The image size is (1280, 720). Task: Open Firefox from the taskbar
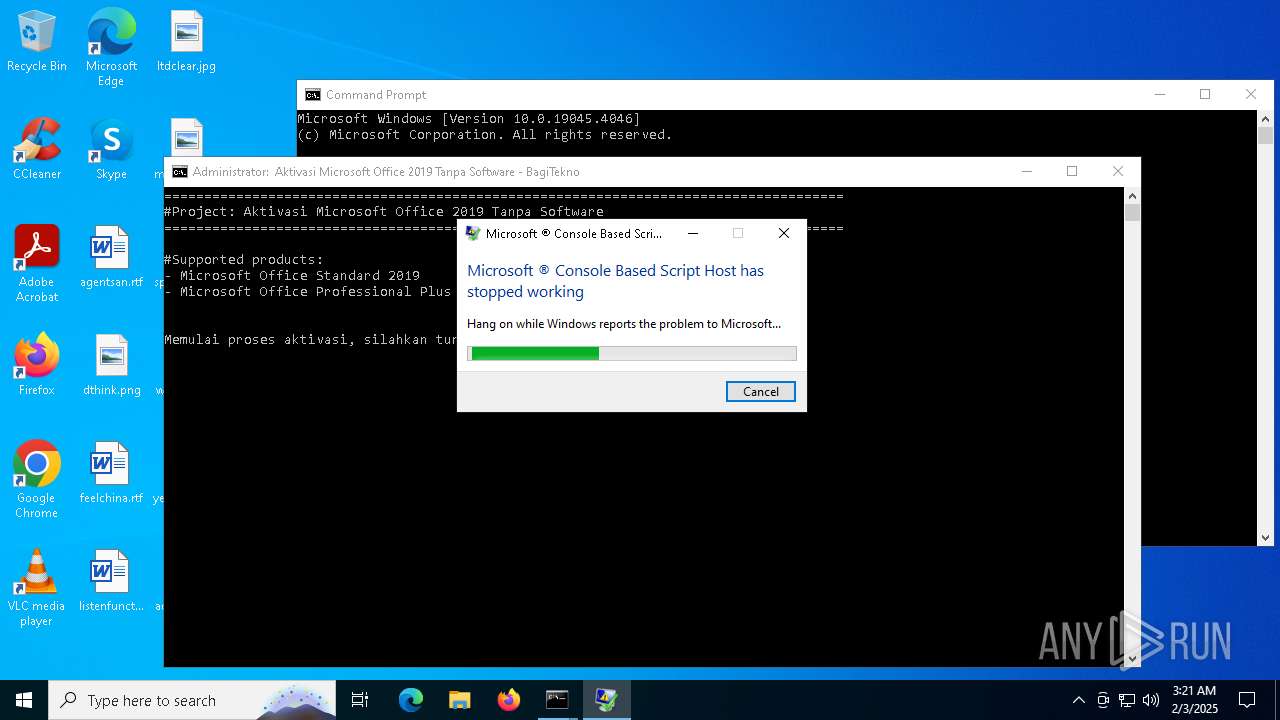click(509, 700)
